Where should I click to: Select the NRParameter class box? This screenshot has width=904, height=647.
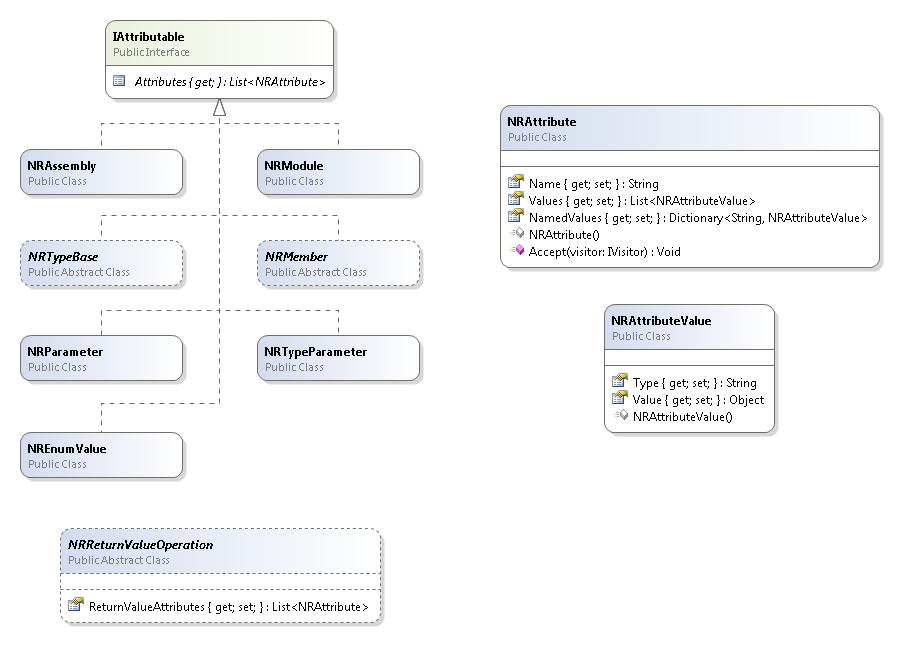click(x=101, y=358)
